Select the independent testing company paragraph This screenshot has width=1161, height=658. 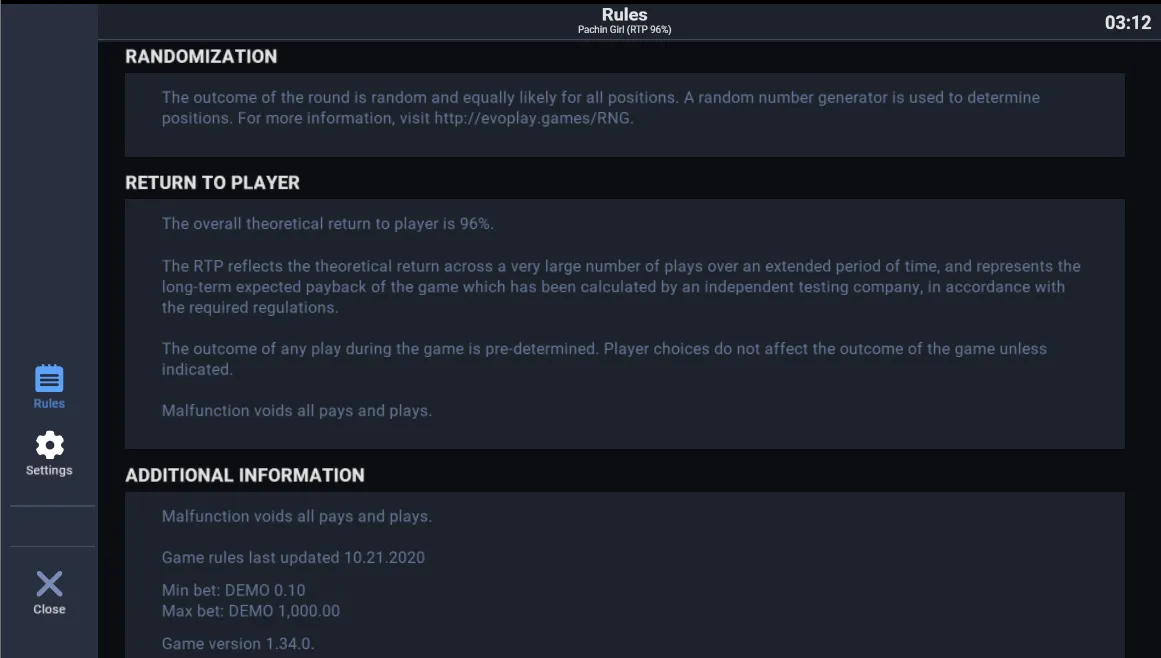point(621,286)
